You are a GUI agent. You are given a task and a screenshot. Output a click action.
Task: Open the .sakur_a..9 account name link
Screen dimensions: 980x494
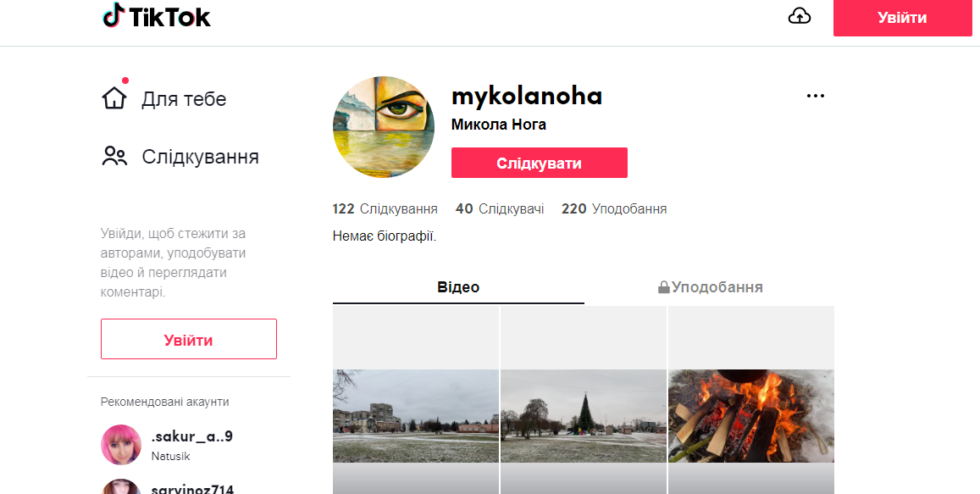192,436
